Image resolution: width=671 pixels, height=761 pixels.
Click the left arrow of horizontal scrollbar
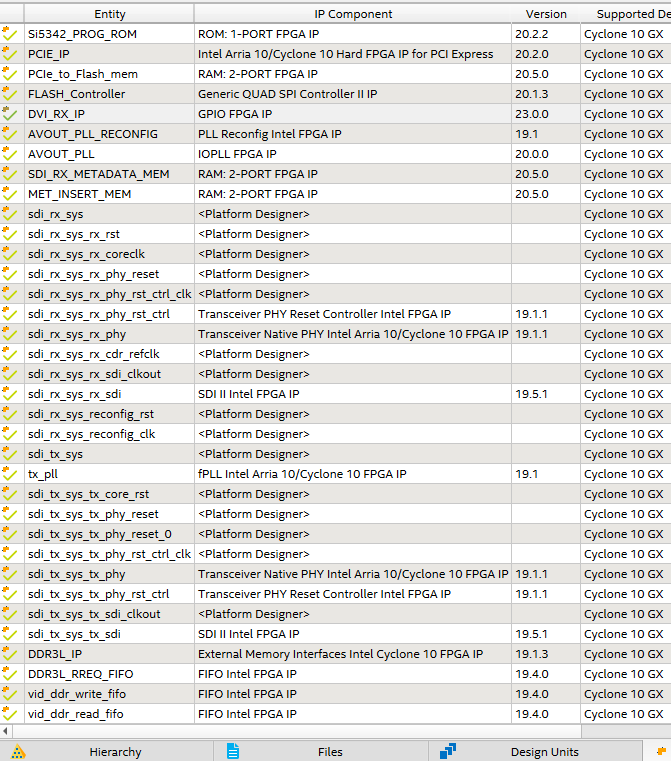click(x=5, y=731)
